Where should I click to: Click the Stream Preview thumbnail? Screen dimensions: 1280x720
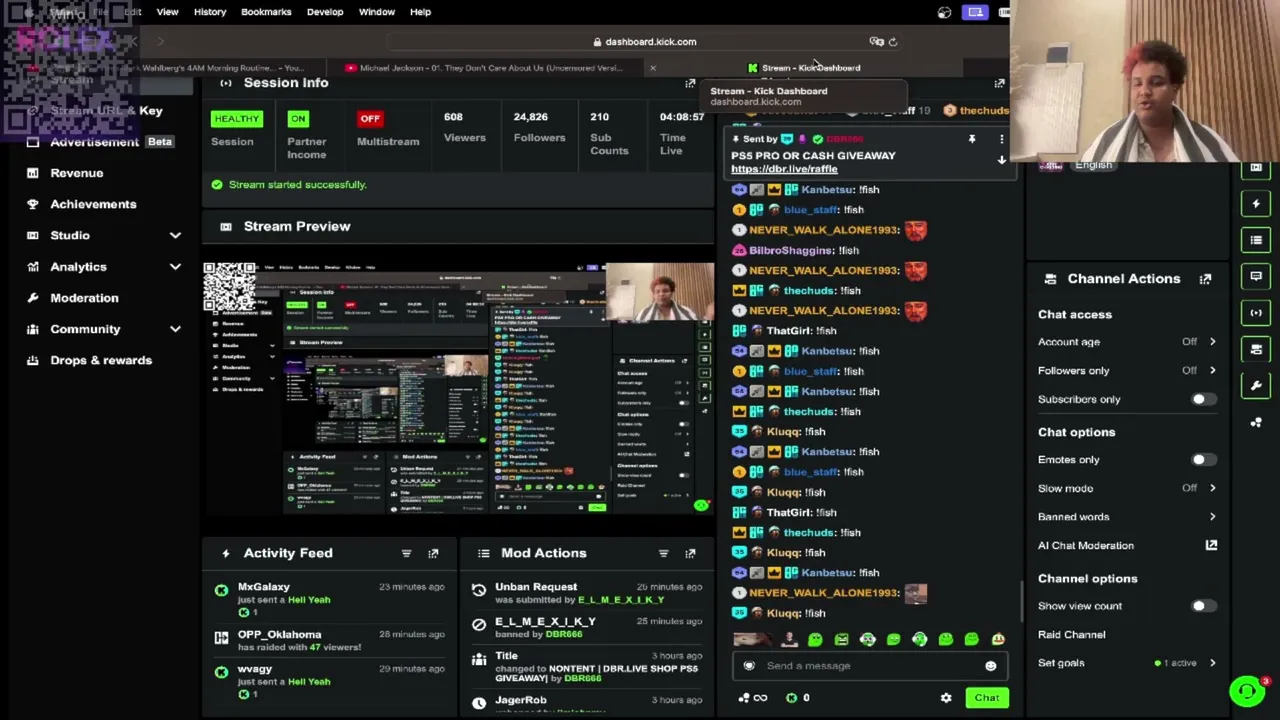[x=459, y=389]
